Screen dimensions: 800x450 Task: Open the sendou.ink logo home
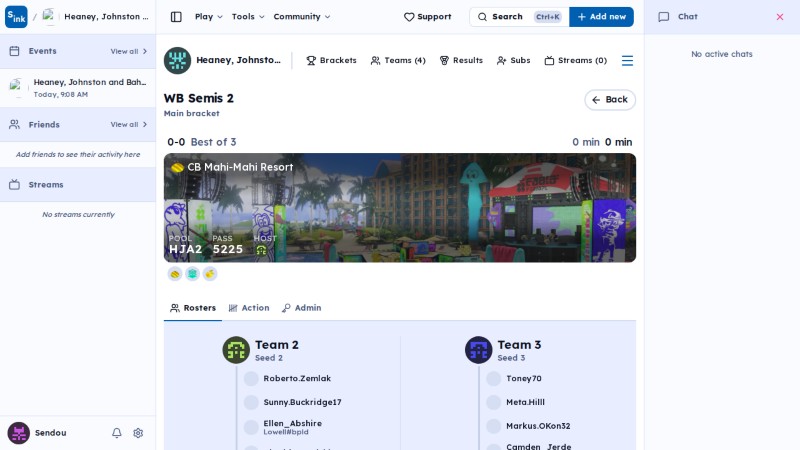pyautogui.click(x=16, y=17)
